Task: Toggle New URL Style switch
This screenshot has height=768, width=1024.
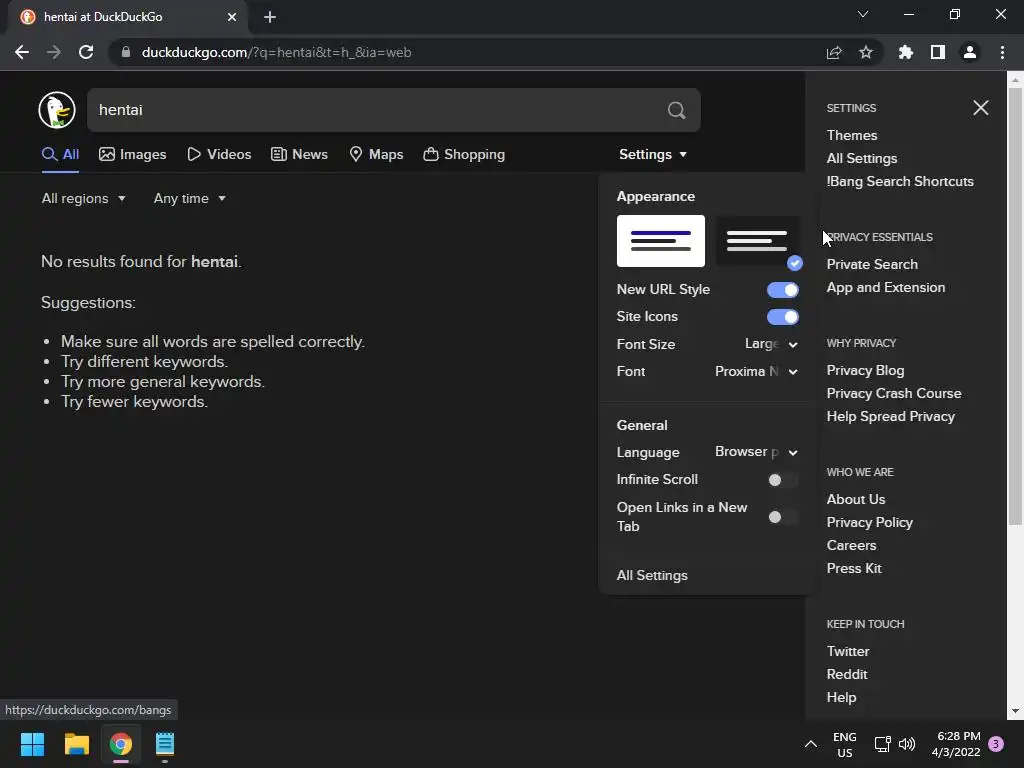Action: (782, 290)
